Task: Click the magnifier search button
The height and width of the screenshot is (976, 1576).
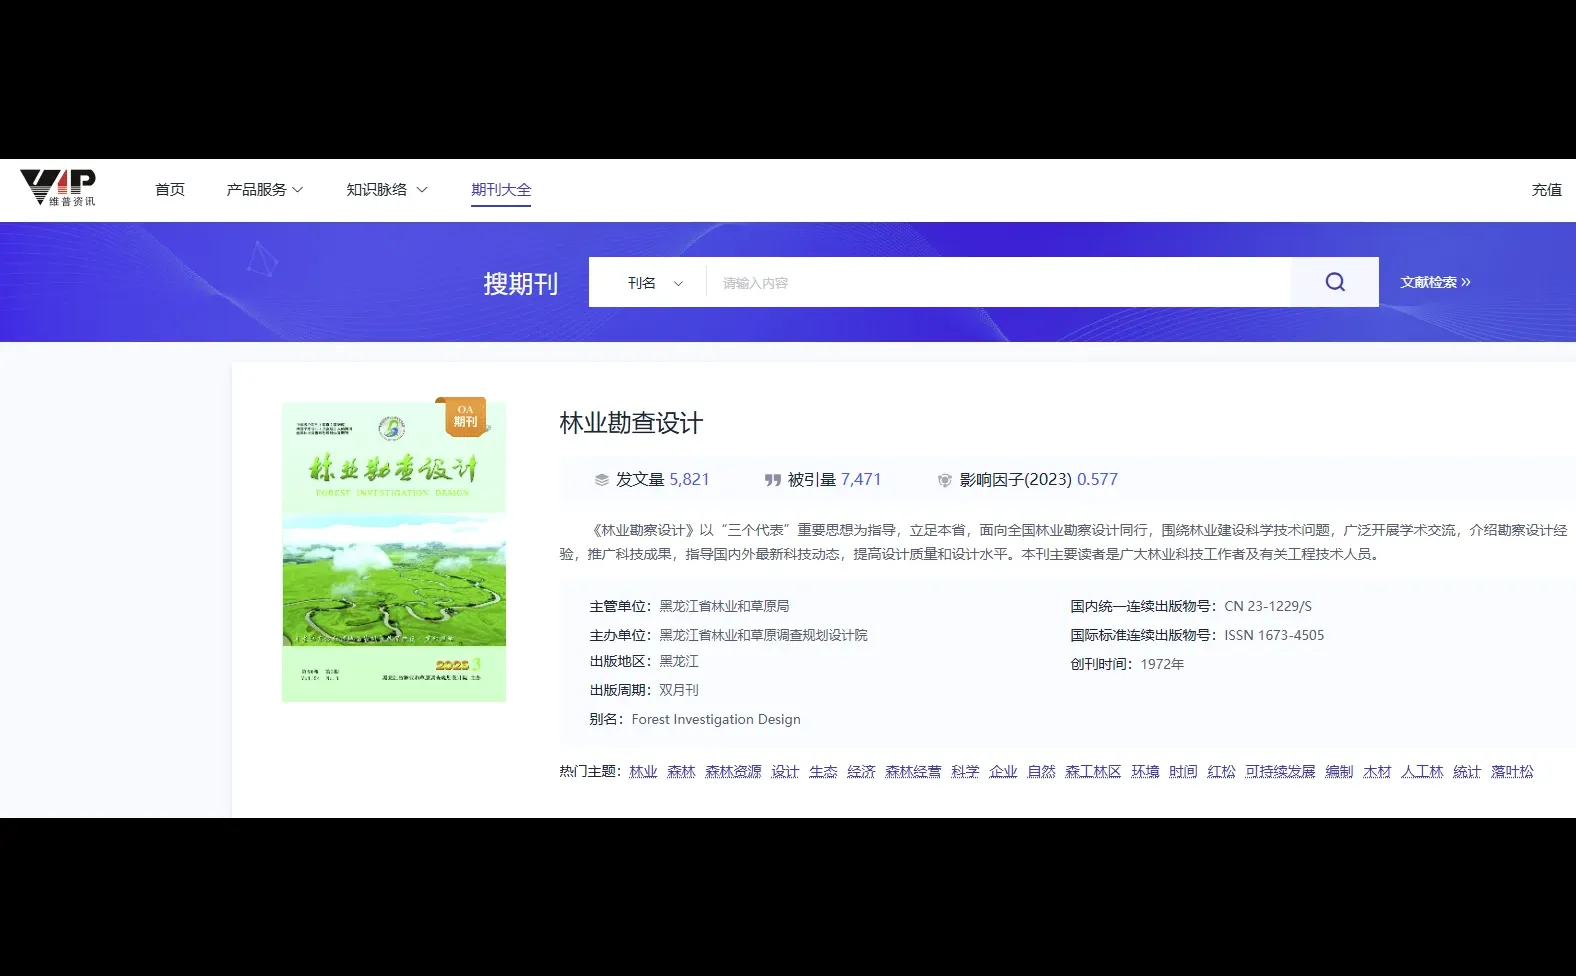Action: [x=1335, y=282]
